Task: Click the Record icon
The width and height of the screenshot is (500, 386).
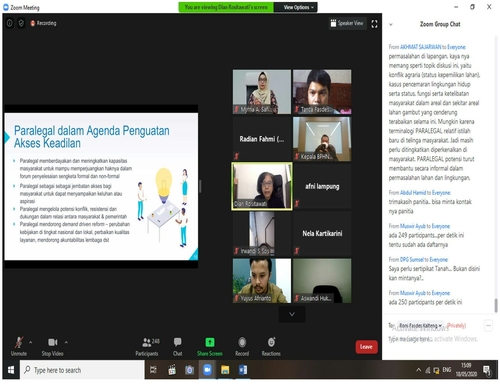Action: point(242,342)
